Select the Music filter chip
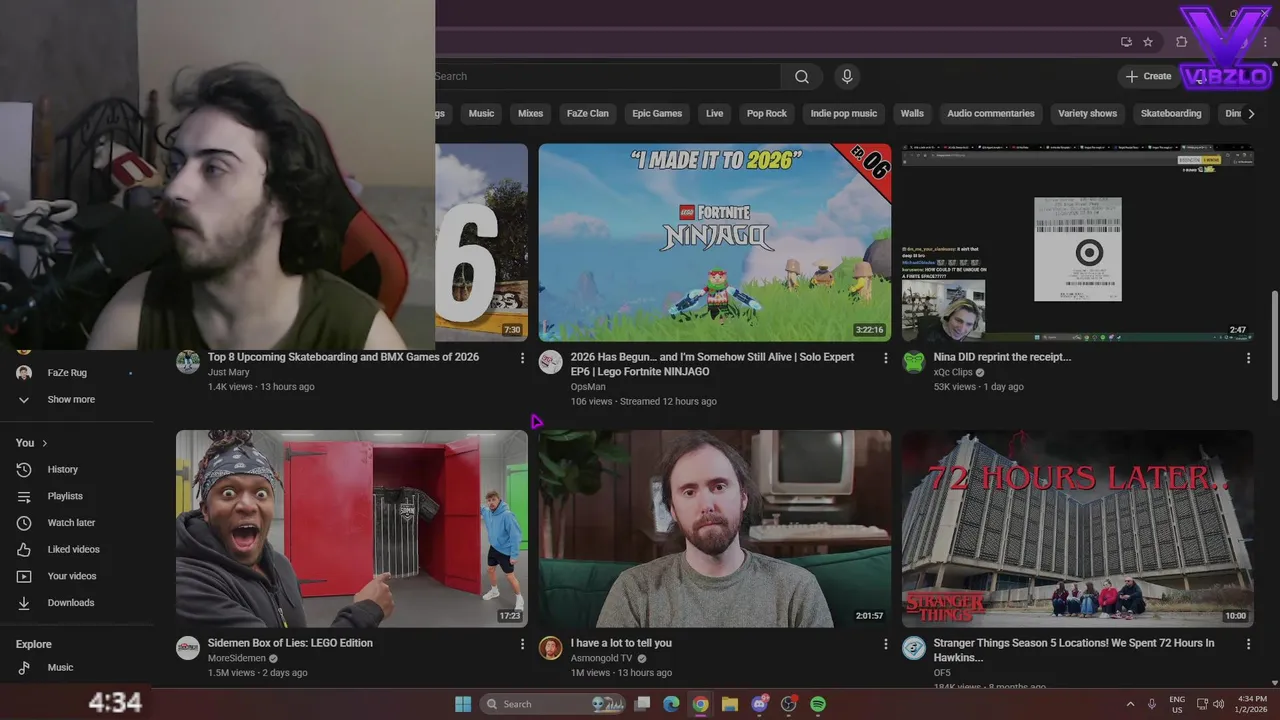This screenshot has width=1280, height=720. (482, 114)
